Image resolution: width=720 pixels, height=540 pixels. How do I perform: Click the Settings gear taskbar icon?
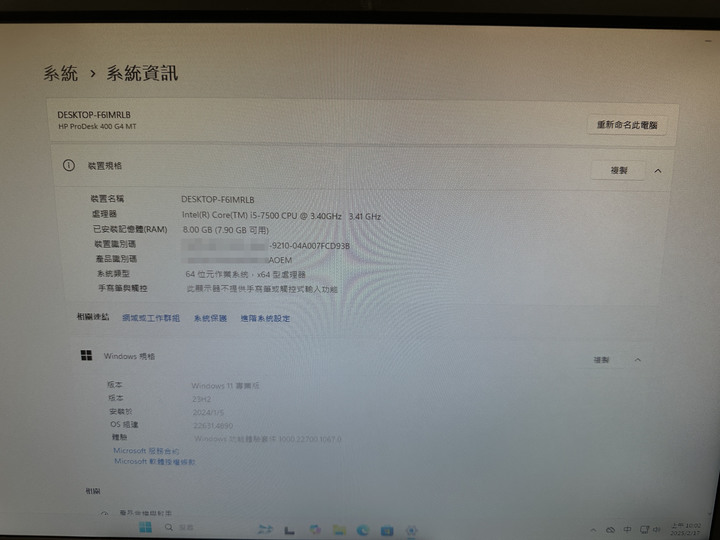411,531
